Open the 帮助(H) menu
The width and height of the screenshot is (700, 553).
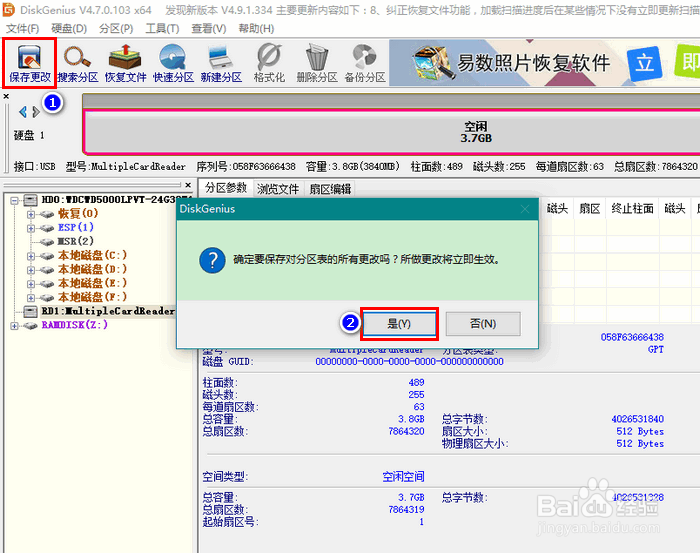pyautogui.click(x=256, y=29)
